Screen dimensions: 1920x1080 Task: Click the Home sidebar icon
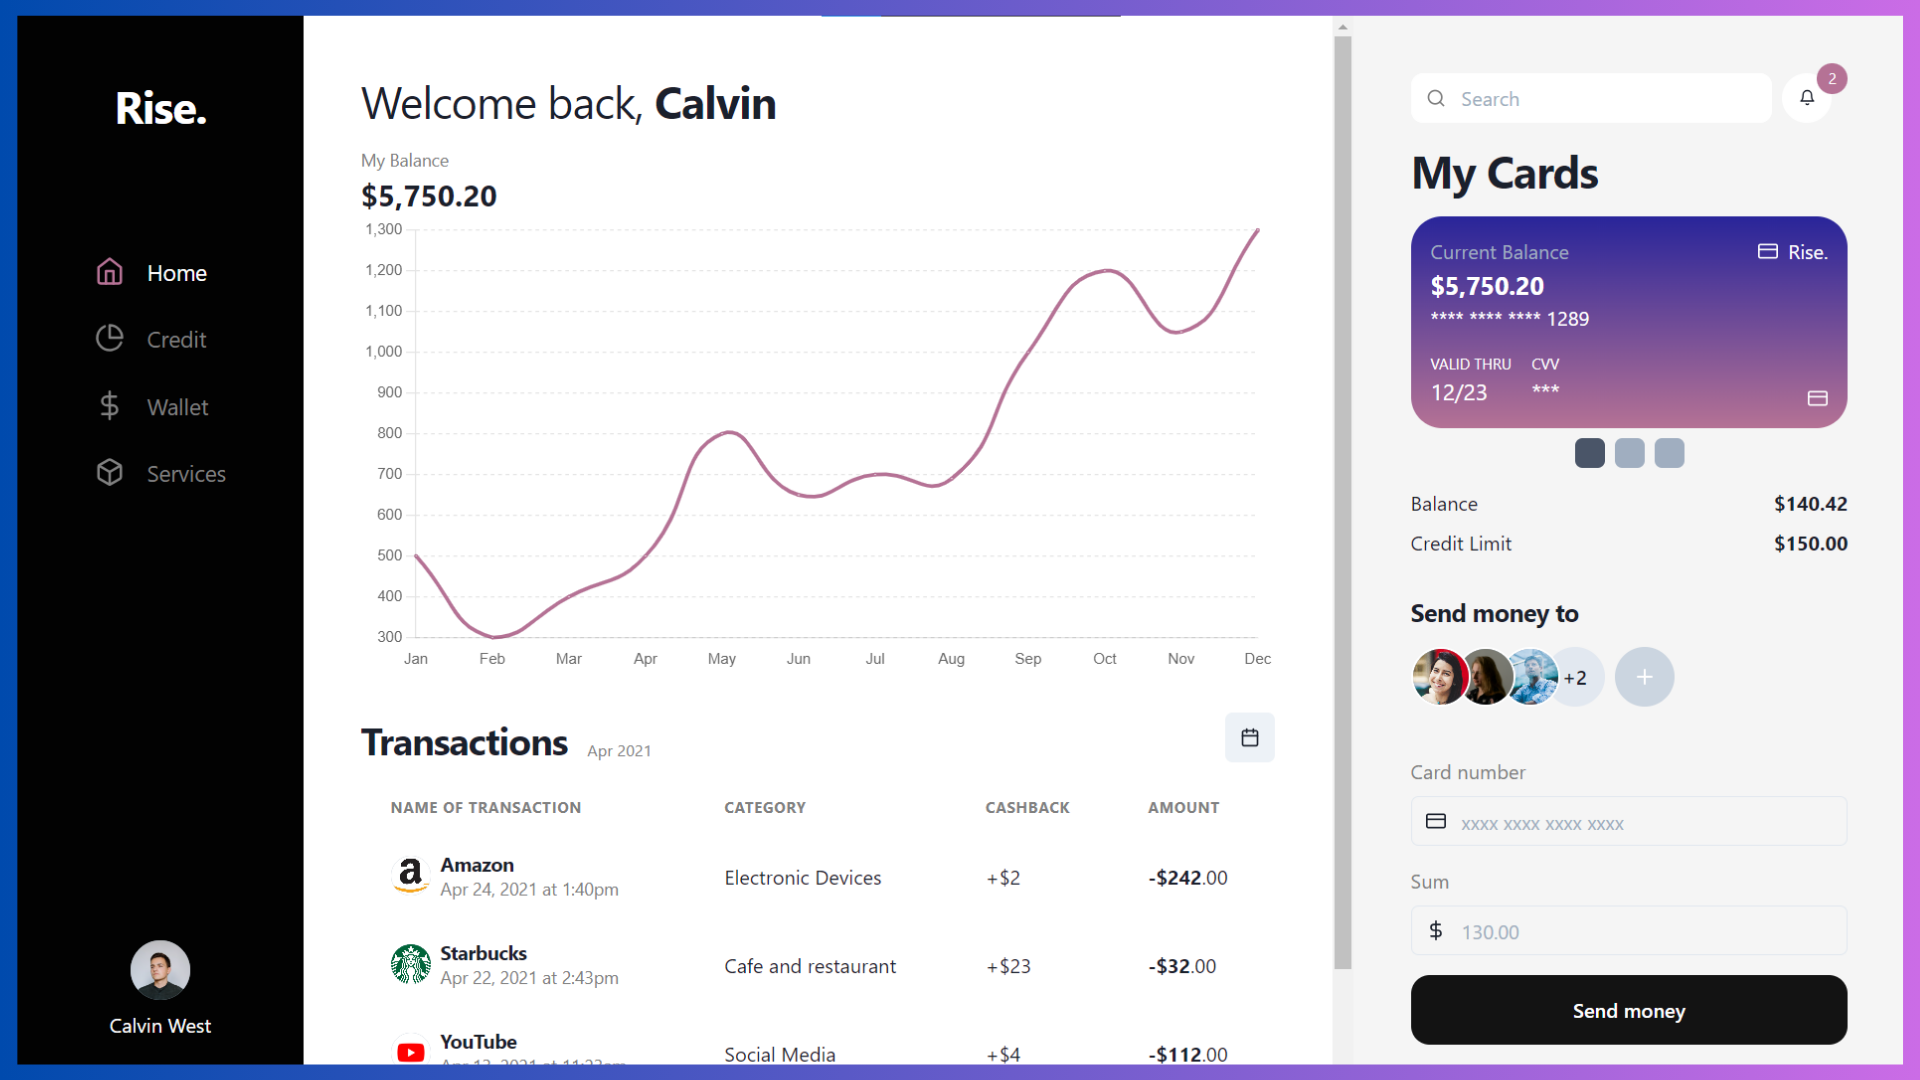pos(112,273)
